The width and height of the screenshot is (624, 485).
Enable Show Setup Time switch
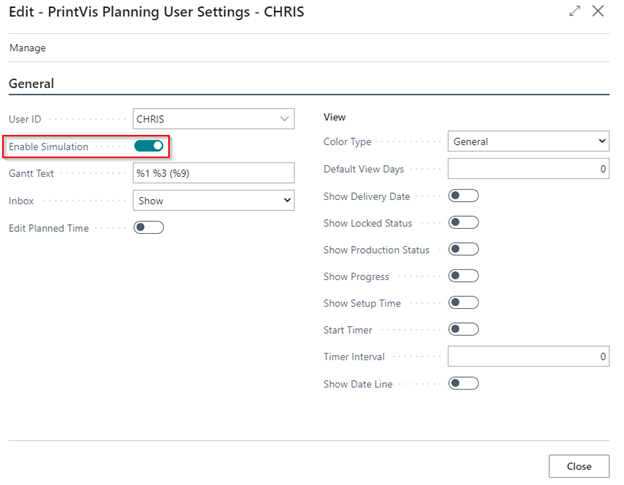(x=463, y=302)
